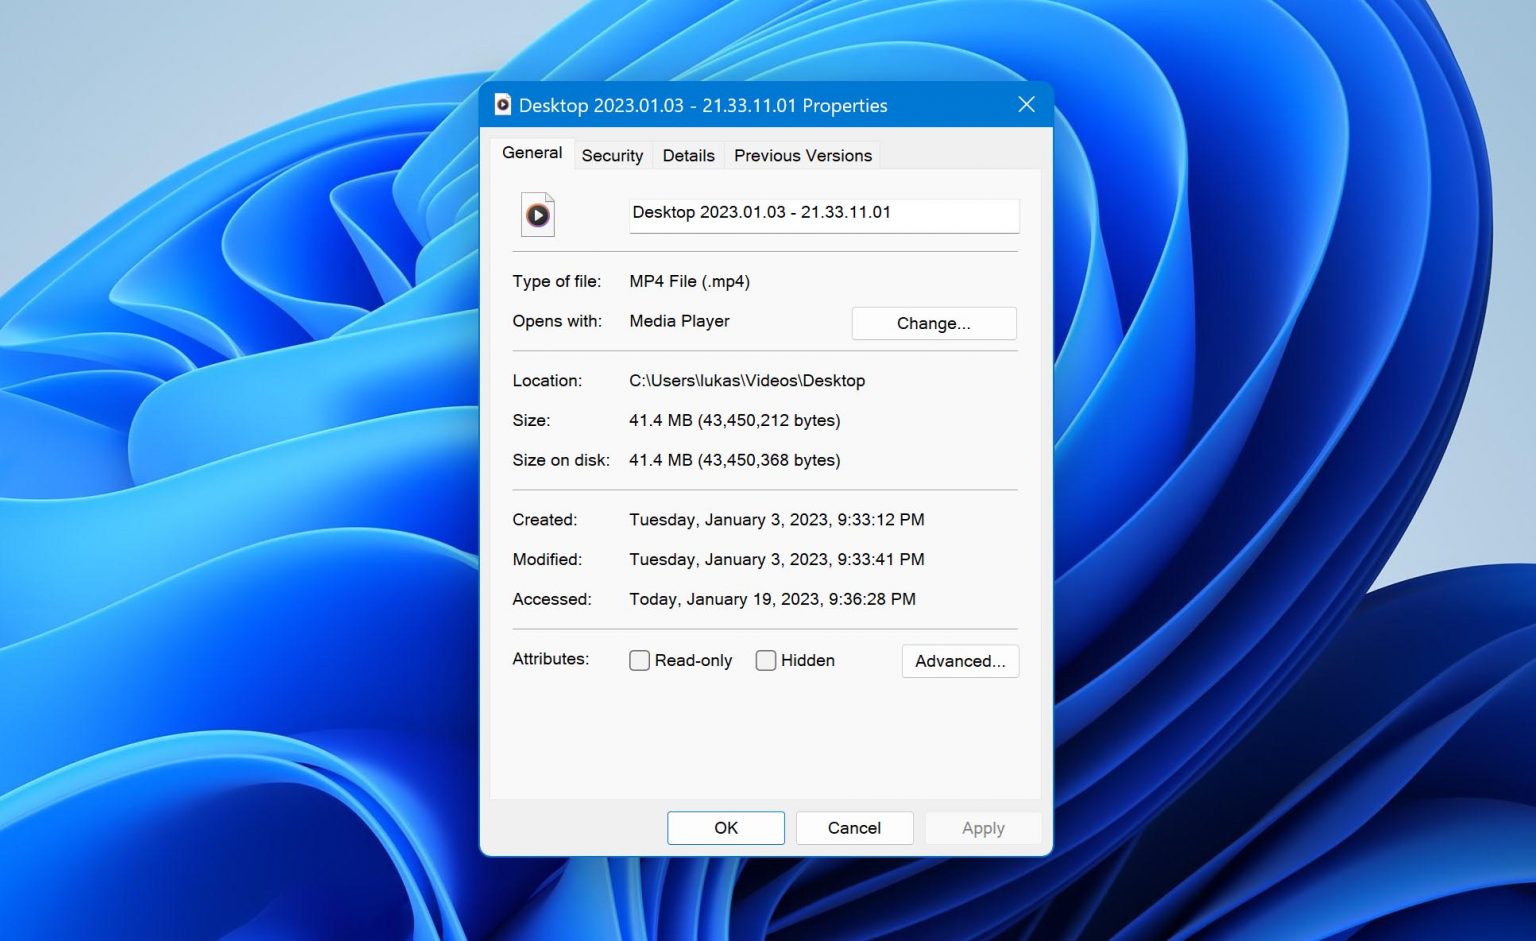1536x941 pixels.
Task: Click the MP4 file thumbnail icon
Action: pos(537,214)
